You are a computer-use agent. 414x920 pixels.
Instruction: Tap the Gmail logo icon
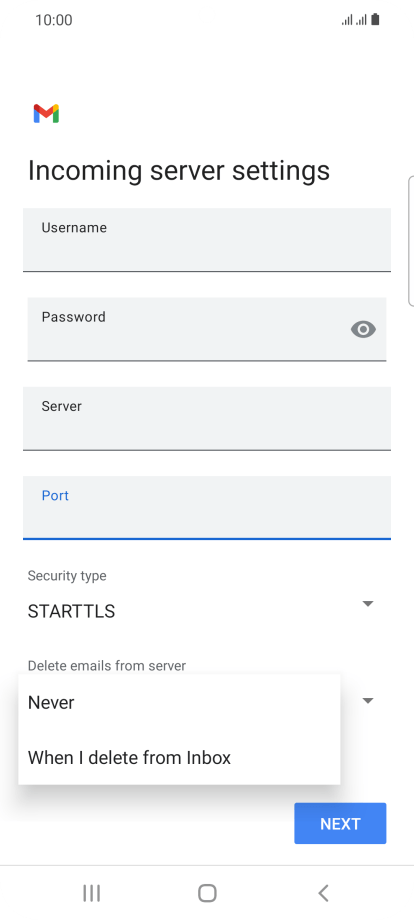coord(46,114)
